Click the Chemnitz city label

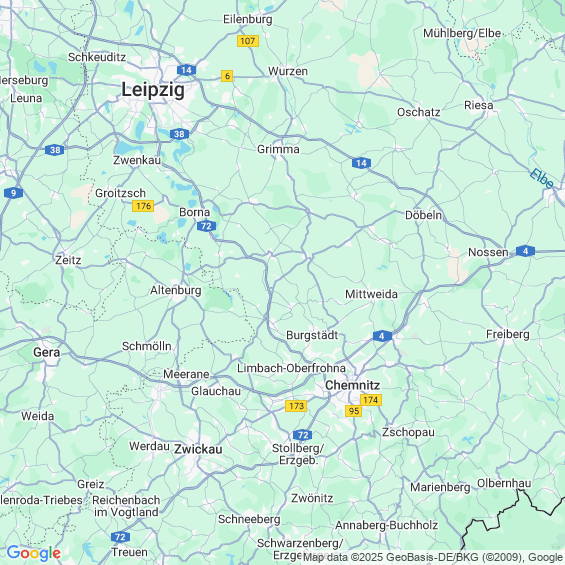point(352,385)
